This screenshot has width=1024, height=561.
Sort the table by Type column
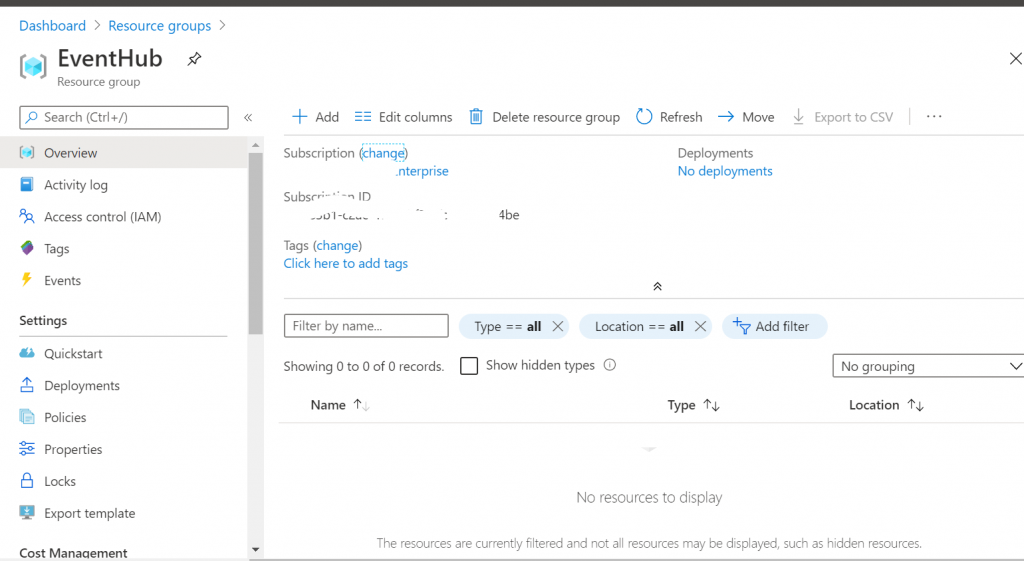(693, 405)
